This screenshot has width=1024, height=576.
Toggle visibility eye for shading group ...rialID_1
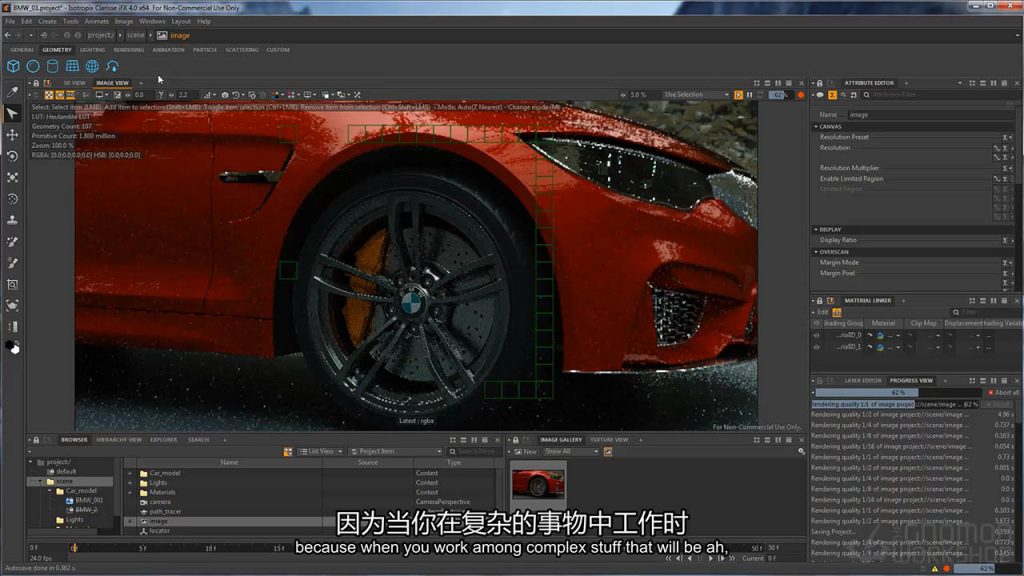(816, 347)
